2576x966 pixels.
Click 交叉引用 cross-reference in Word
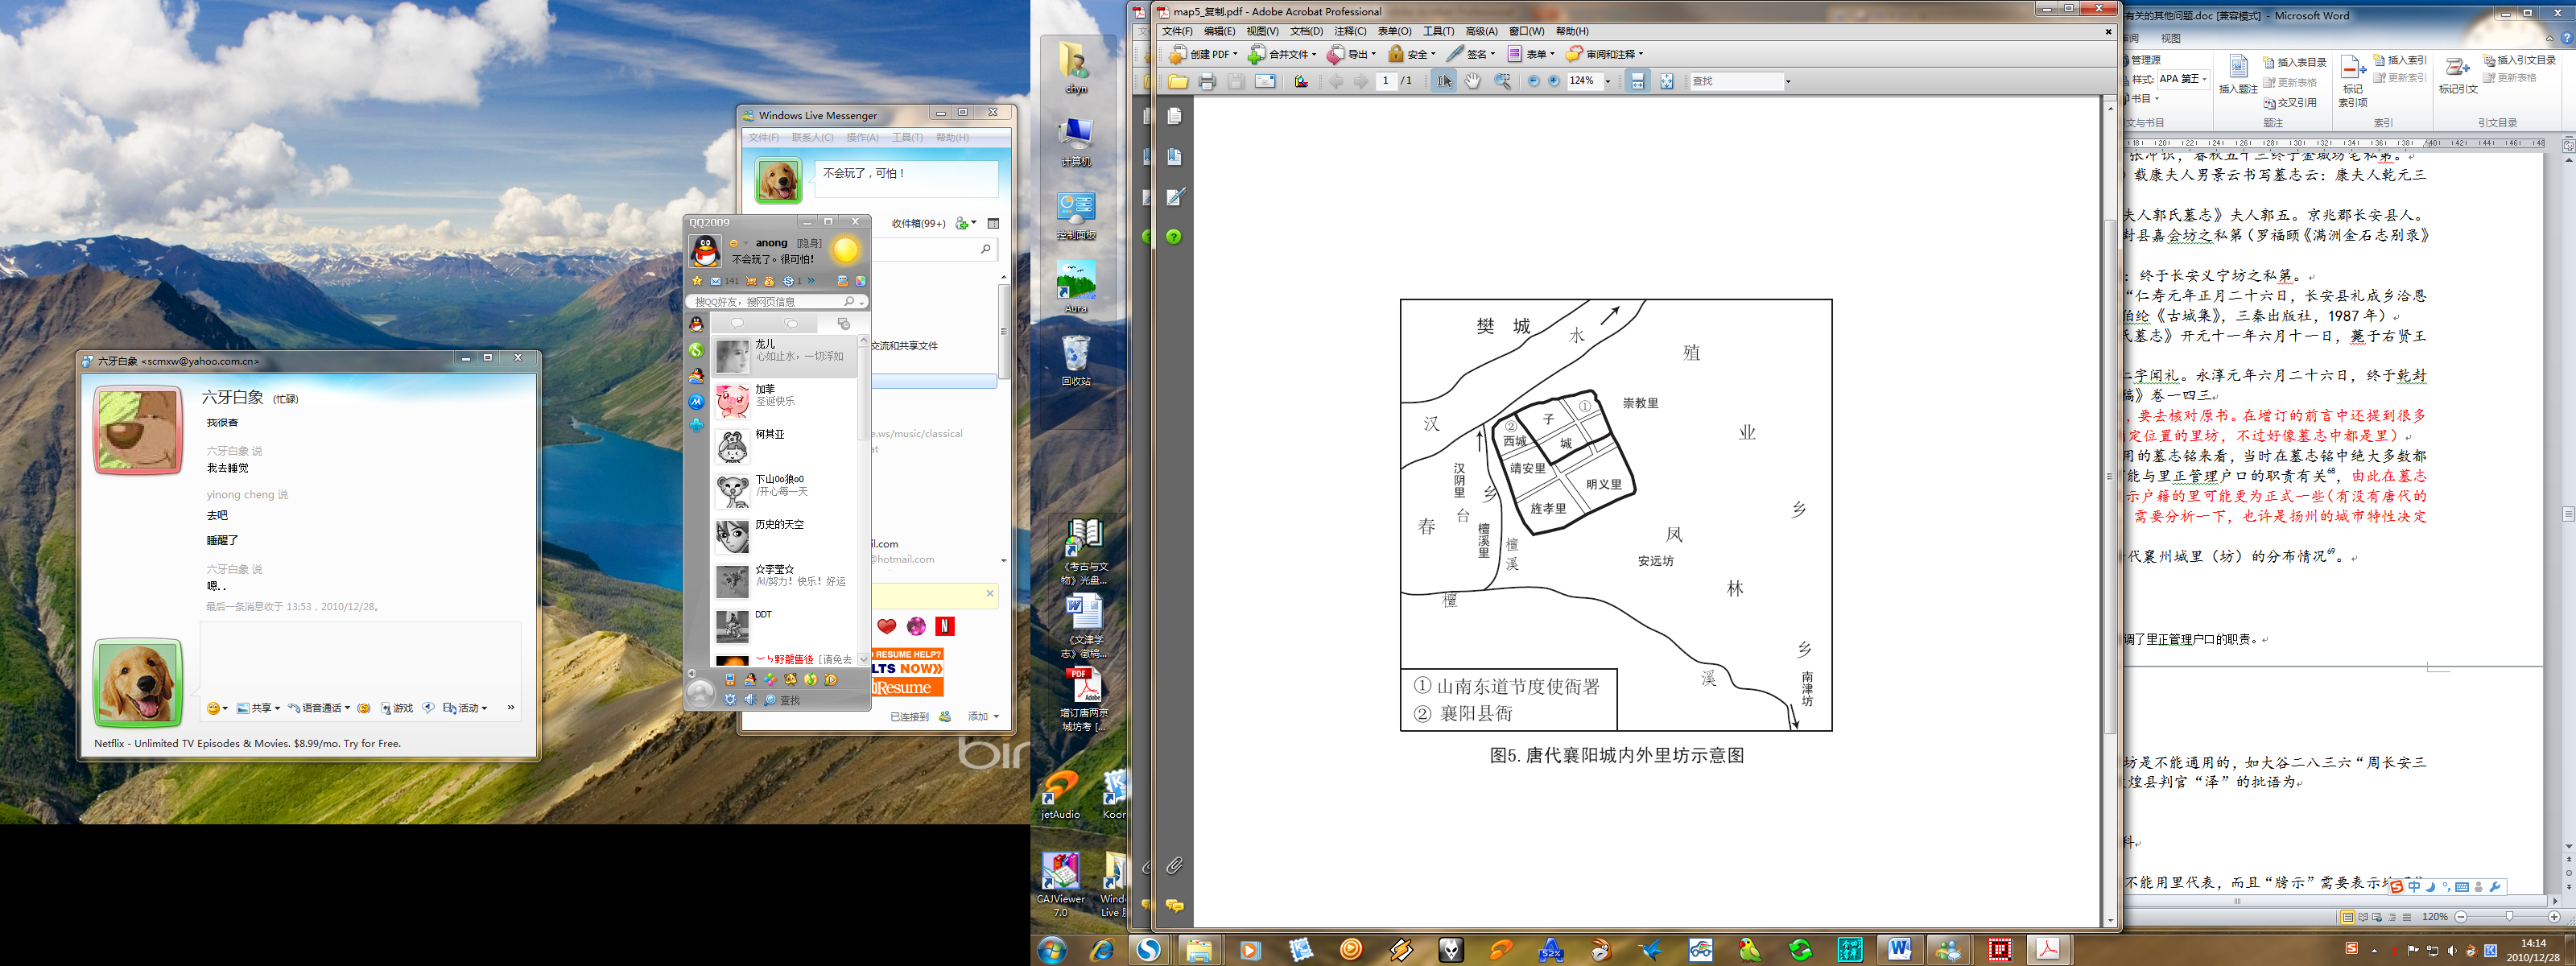tap(2290, 102)
